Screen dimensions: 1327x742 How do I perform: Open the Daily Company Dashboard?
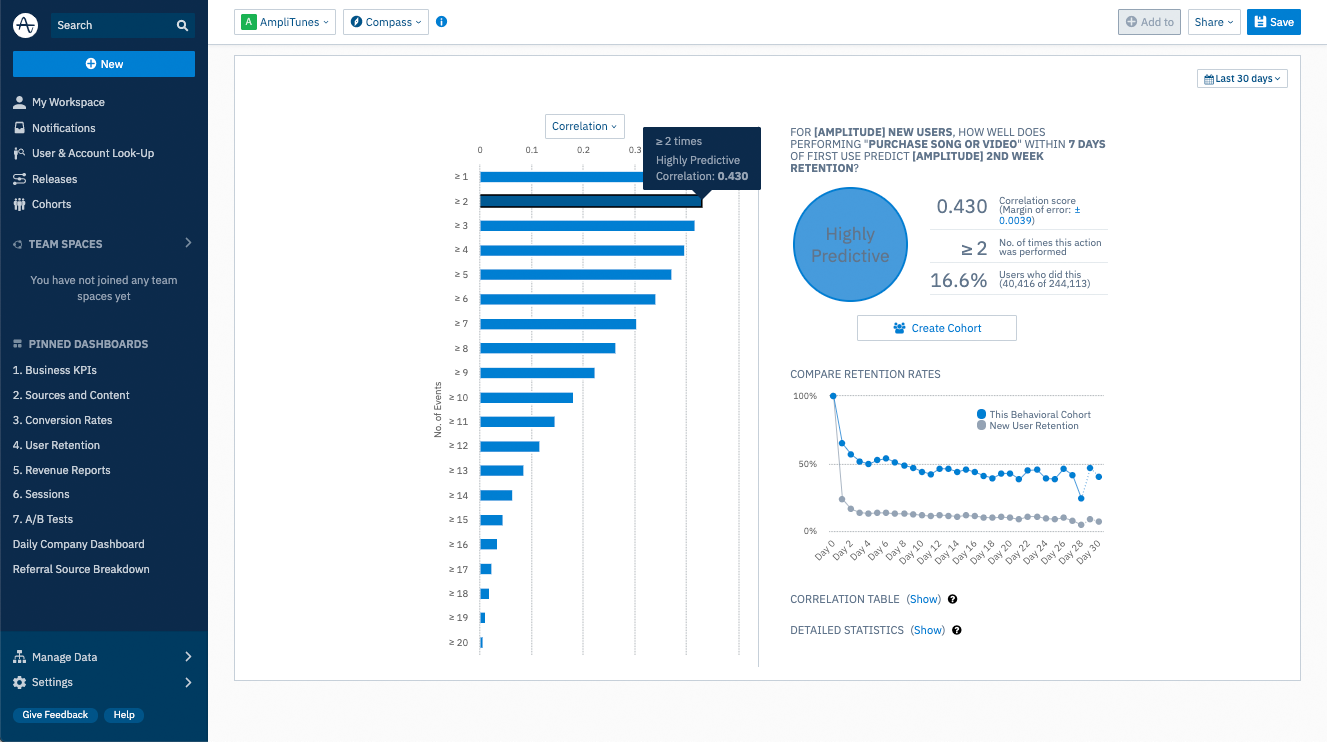pos(78,544)
